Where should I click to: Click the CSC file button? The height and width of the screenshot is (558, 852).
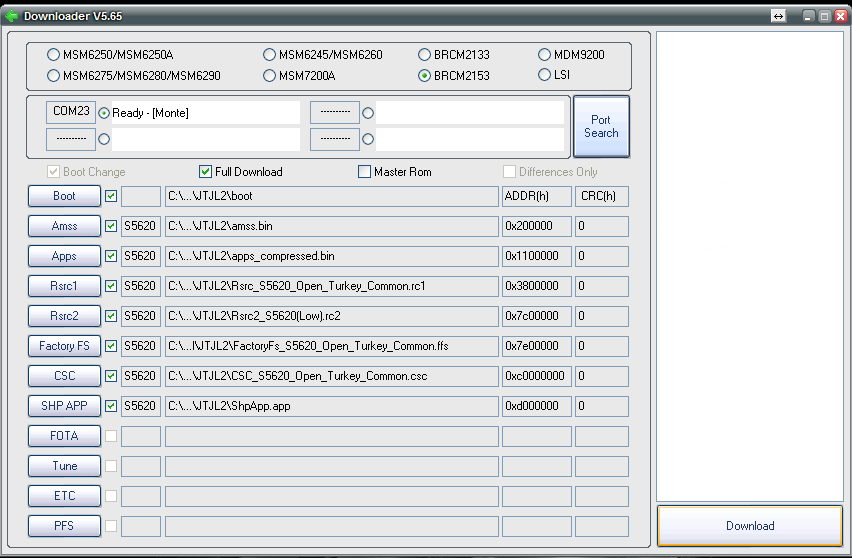pyautogui.click(x=64, y=376)
